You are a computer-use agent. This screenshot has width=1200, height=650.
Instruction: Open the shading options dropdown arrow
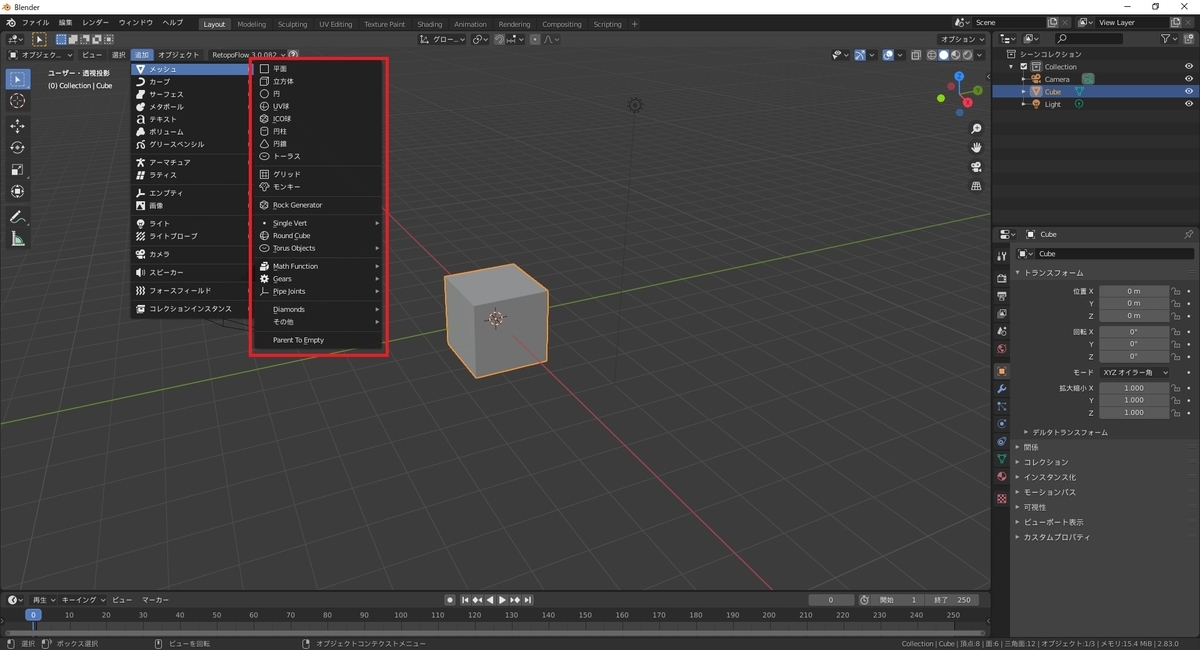(982, 55)
